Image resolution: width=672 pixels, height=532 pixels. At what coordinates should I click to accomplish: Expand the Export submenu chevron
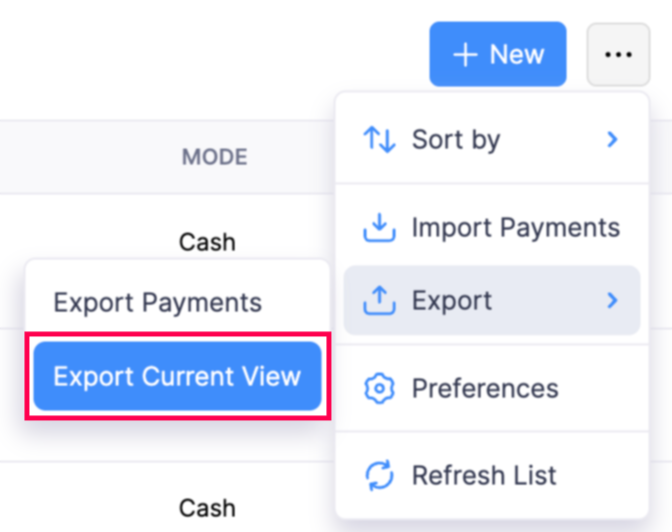[612, 300]
